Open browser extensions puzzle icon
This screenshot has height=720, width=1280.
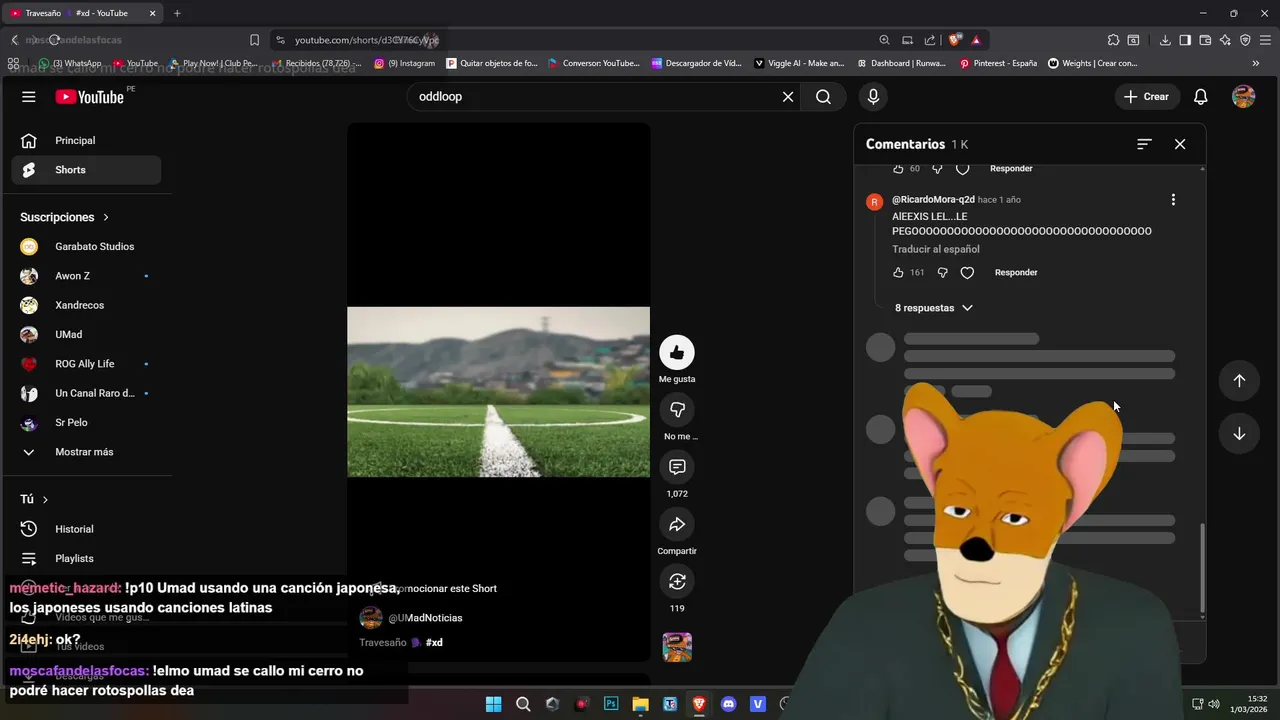[1113, 40]
